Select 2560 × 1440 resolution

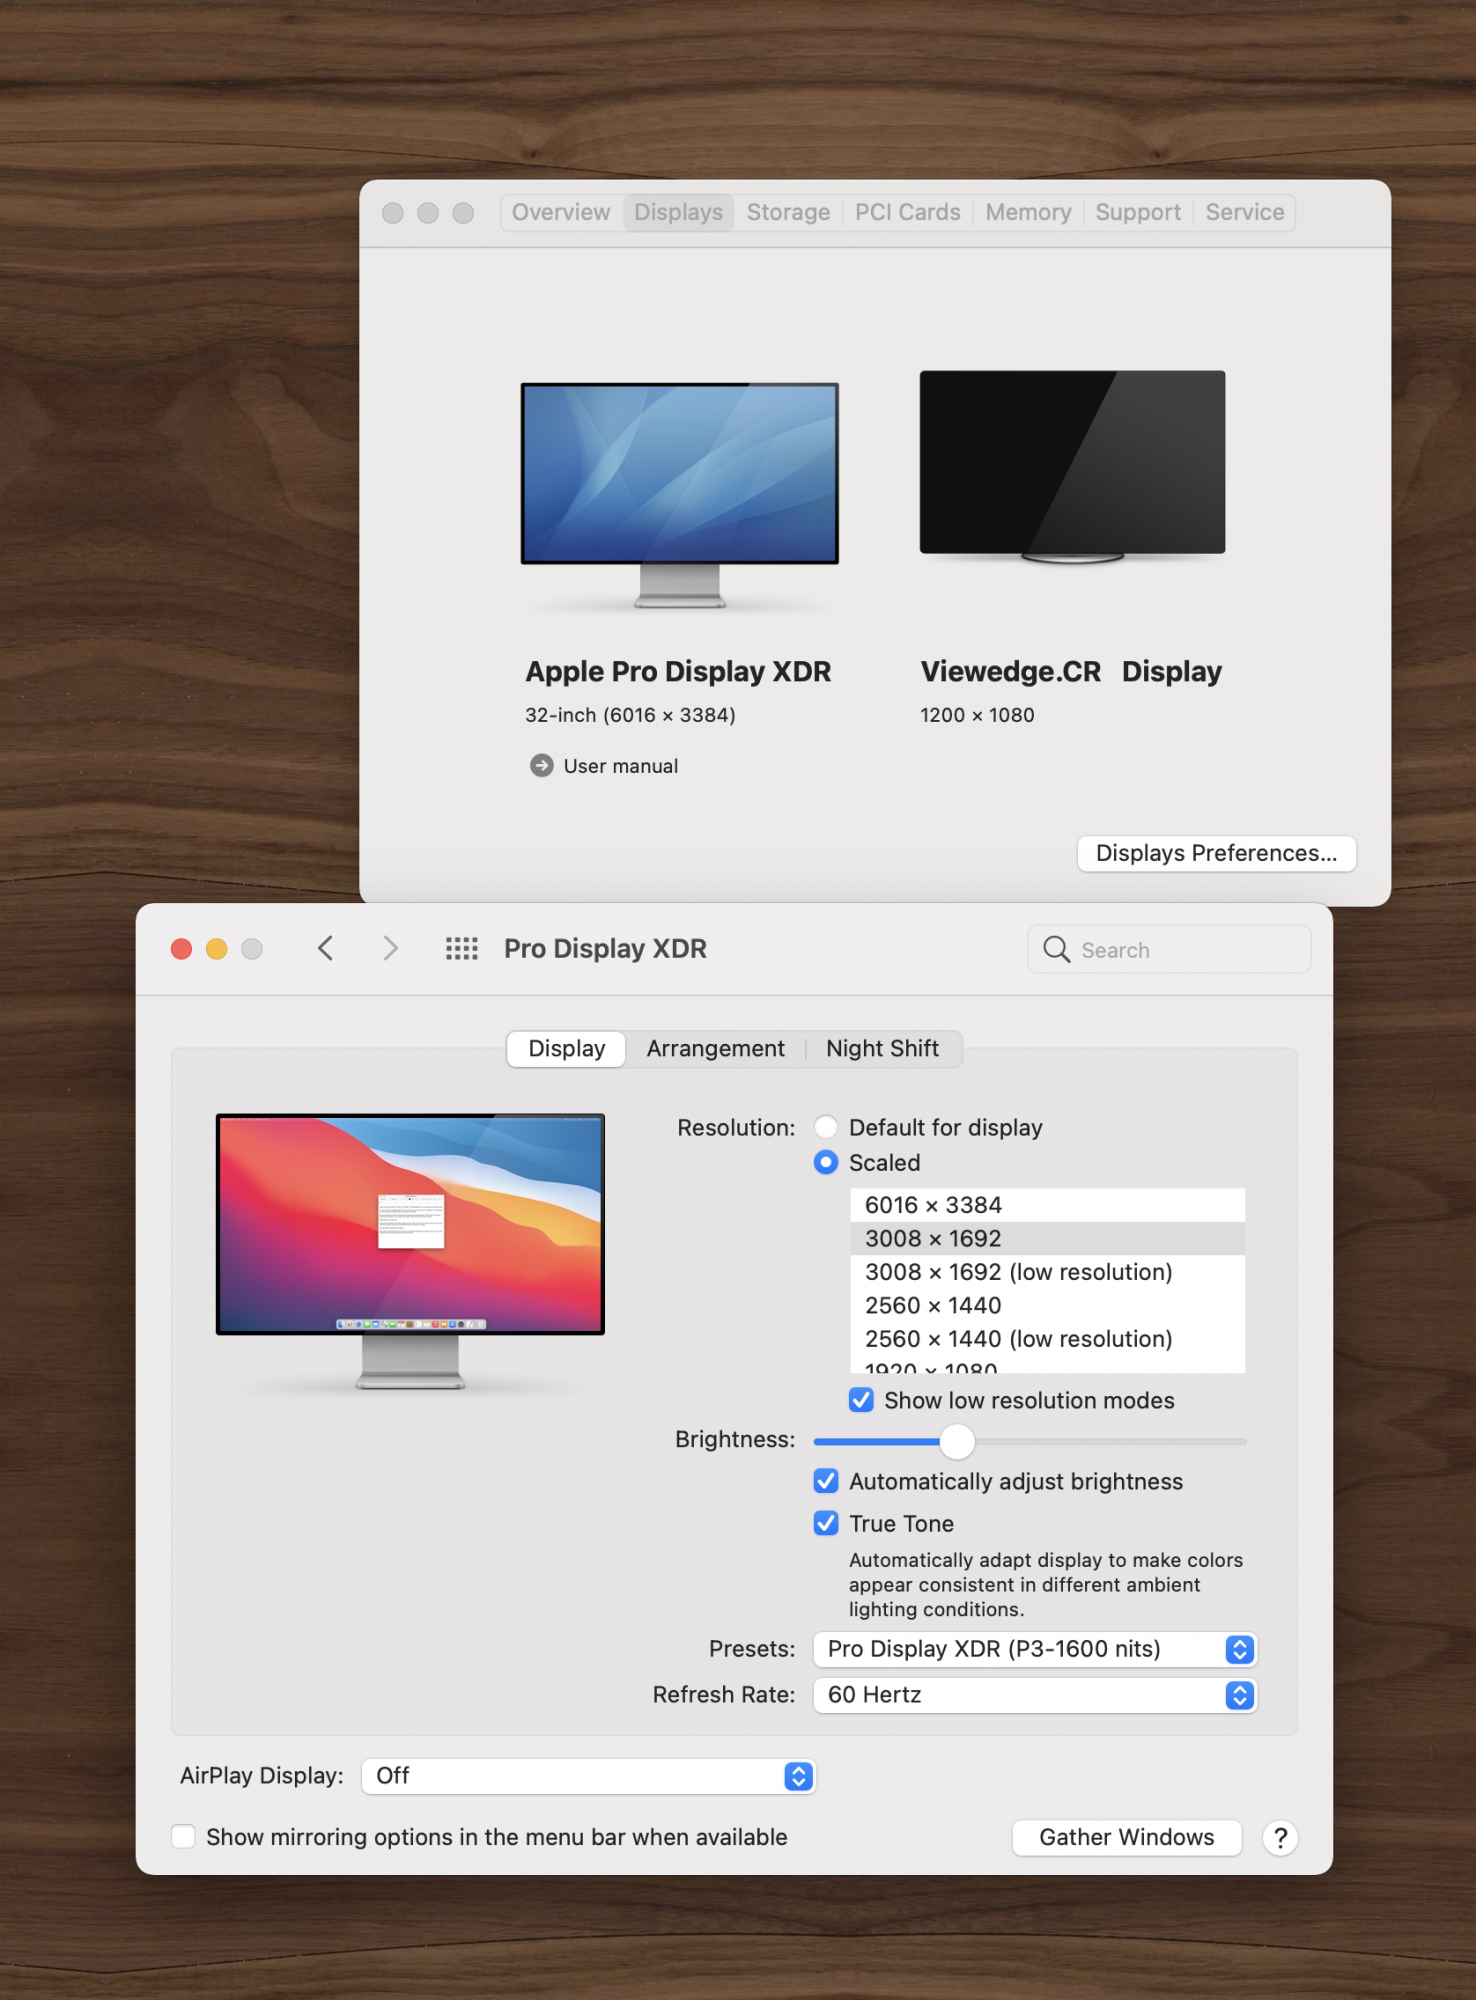click(x=1047, y=1305)
